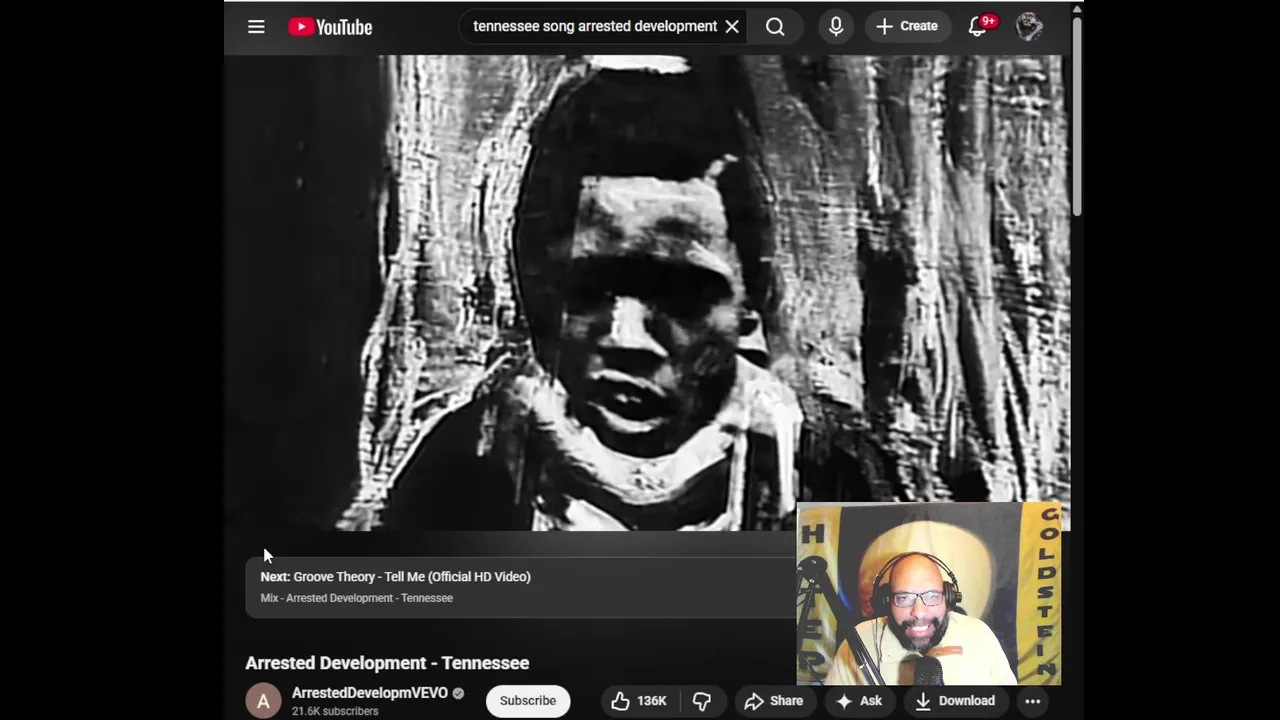Click the 21.6K subscribers text
This screenshot has height=720, width=1280.
click(x=335, y=711)
